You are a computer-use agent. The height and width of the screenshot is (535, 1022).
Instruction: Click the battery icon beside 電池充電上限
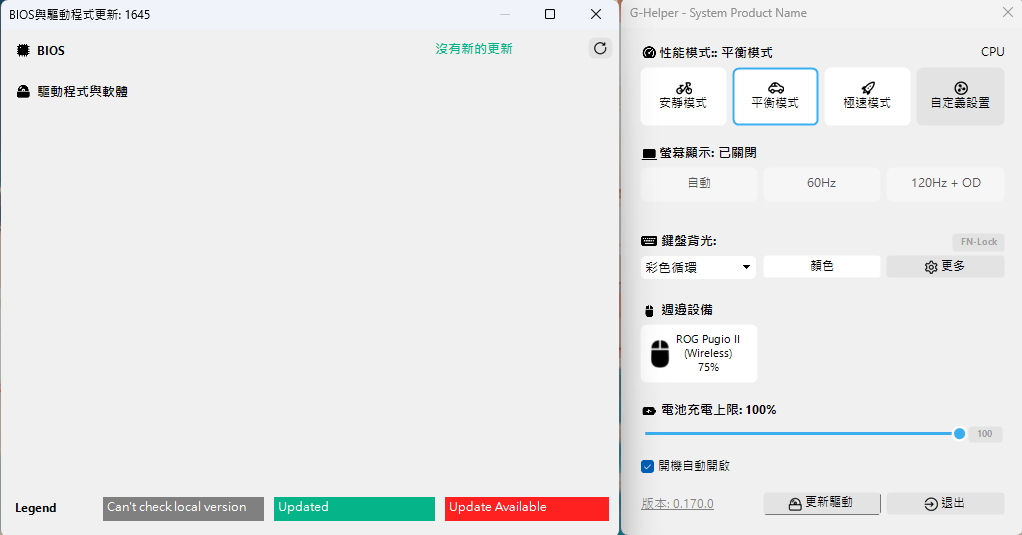[649, 411]
